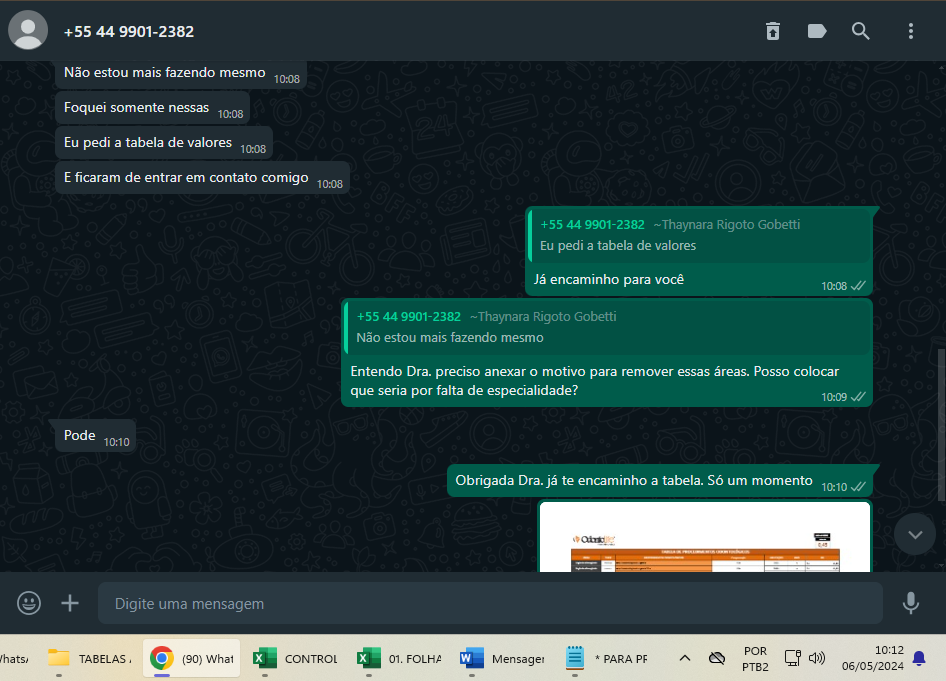The image size is (946, 681).
Task: Click the plus attach icon
Action: tap(70, 603)
